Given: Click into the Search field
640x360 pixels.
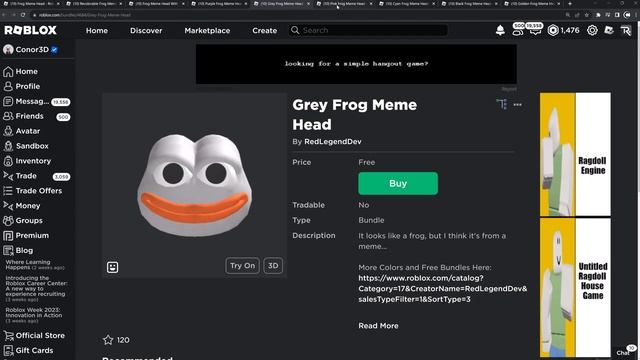Looking at the screenshot, I should click(x=368, y=30).
